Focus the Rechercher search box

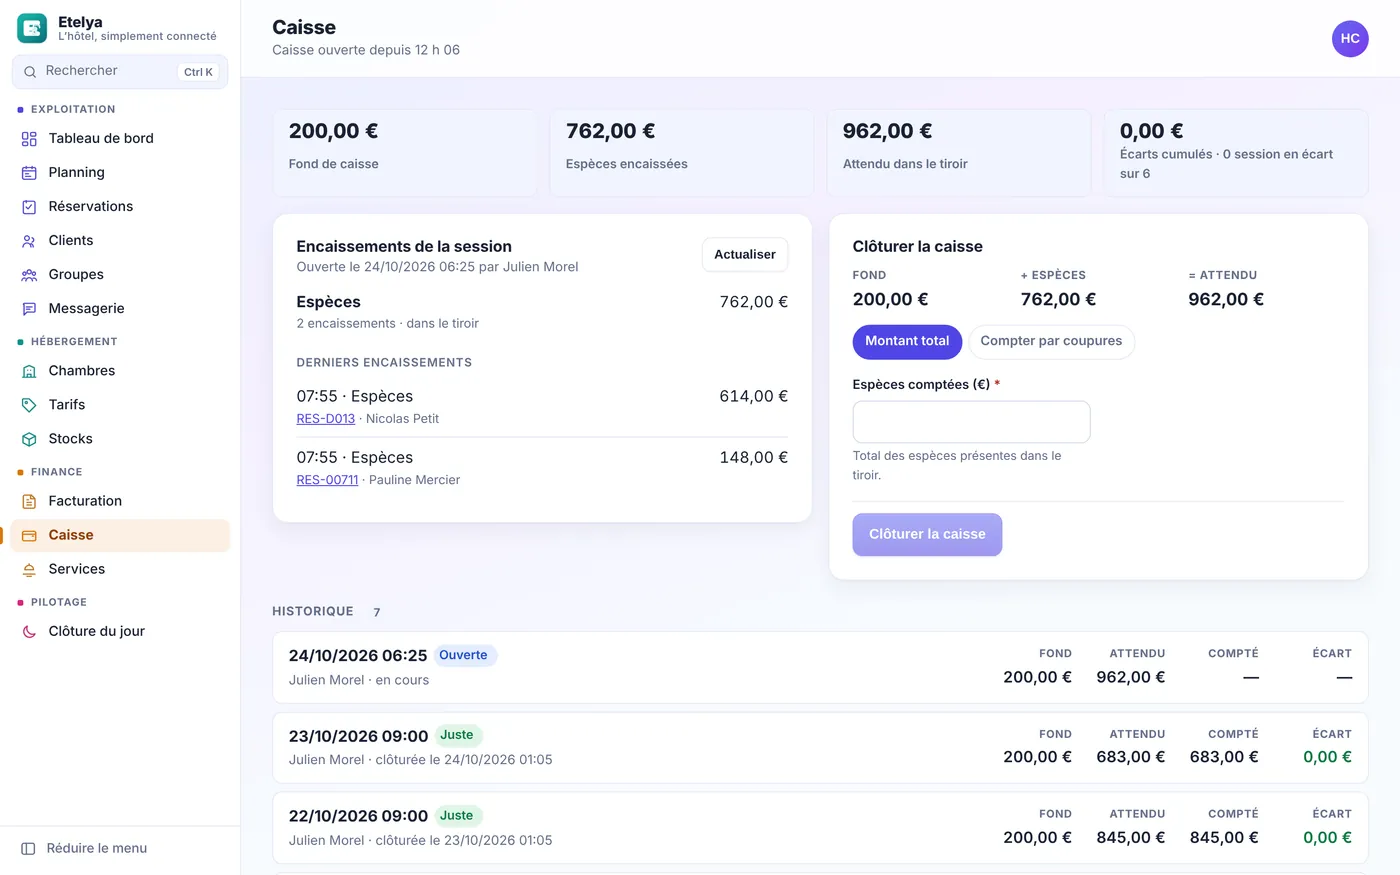(120, 71)
